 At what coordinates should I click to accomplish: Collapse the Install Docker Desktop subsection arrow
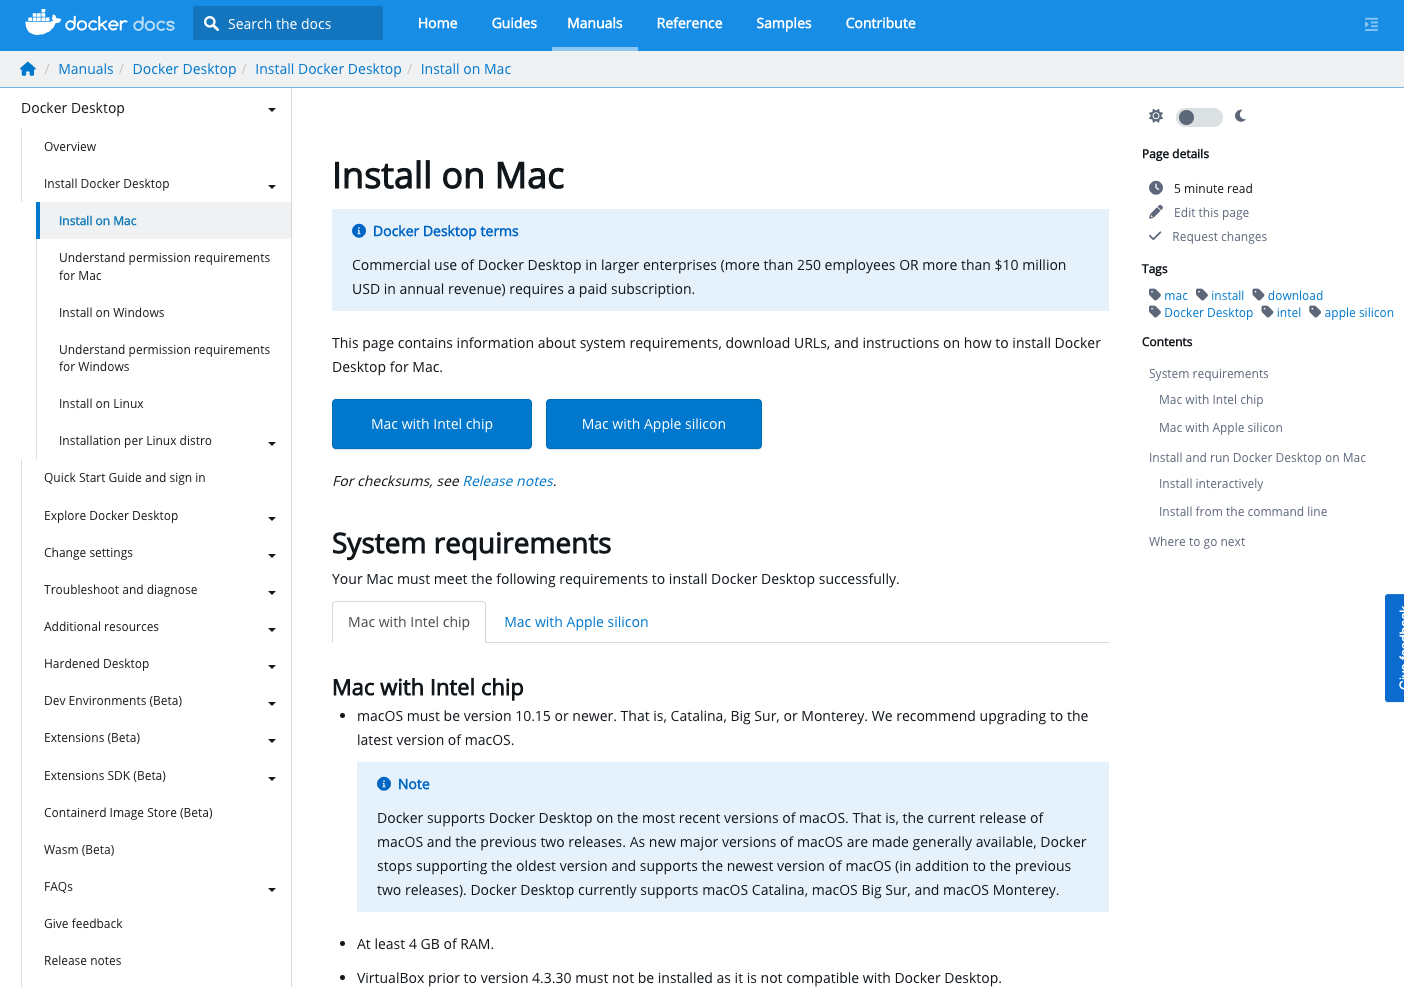[271, 186]
